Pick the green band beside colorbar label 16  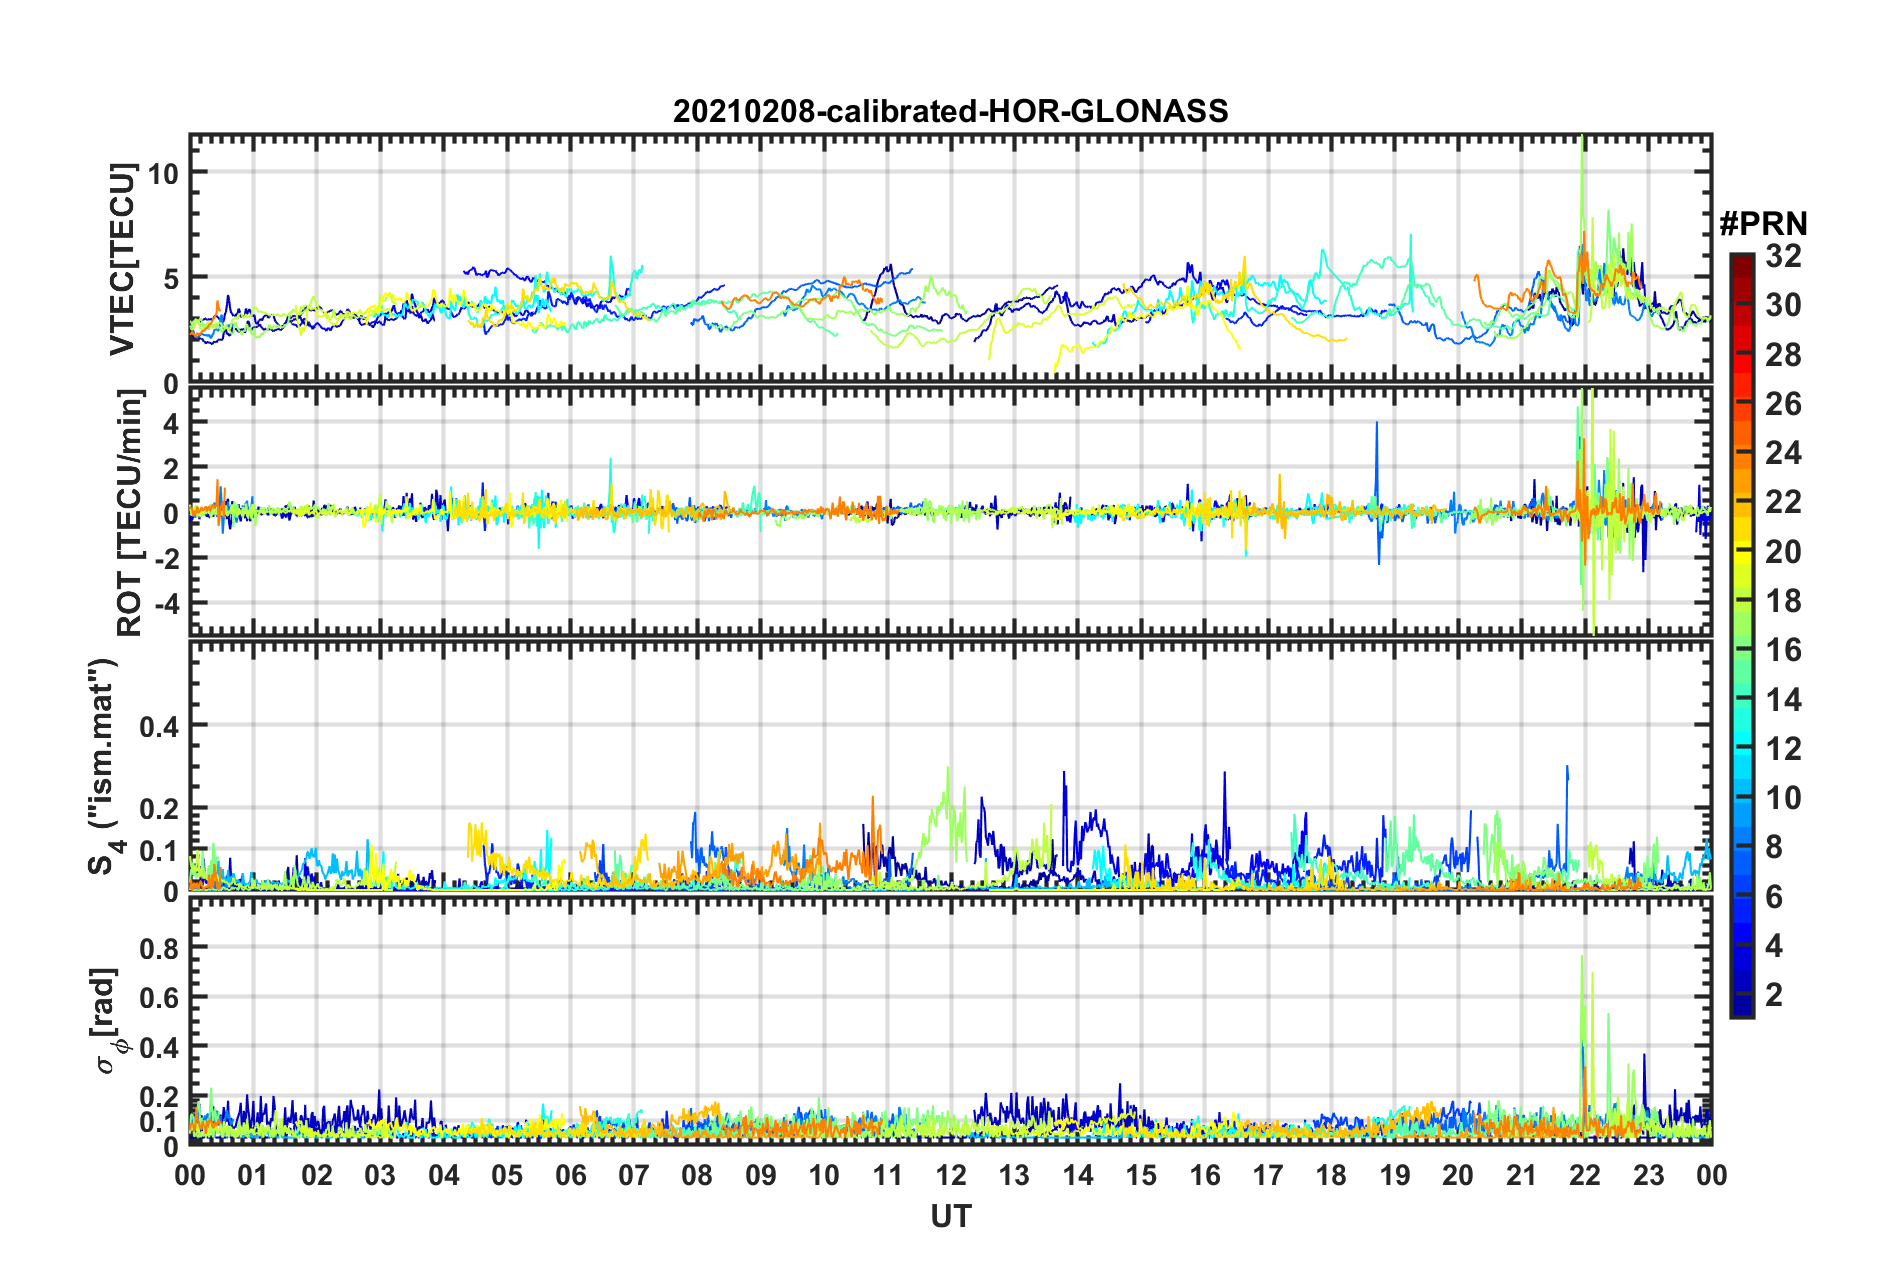1742,650
